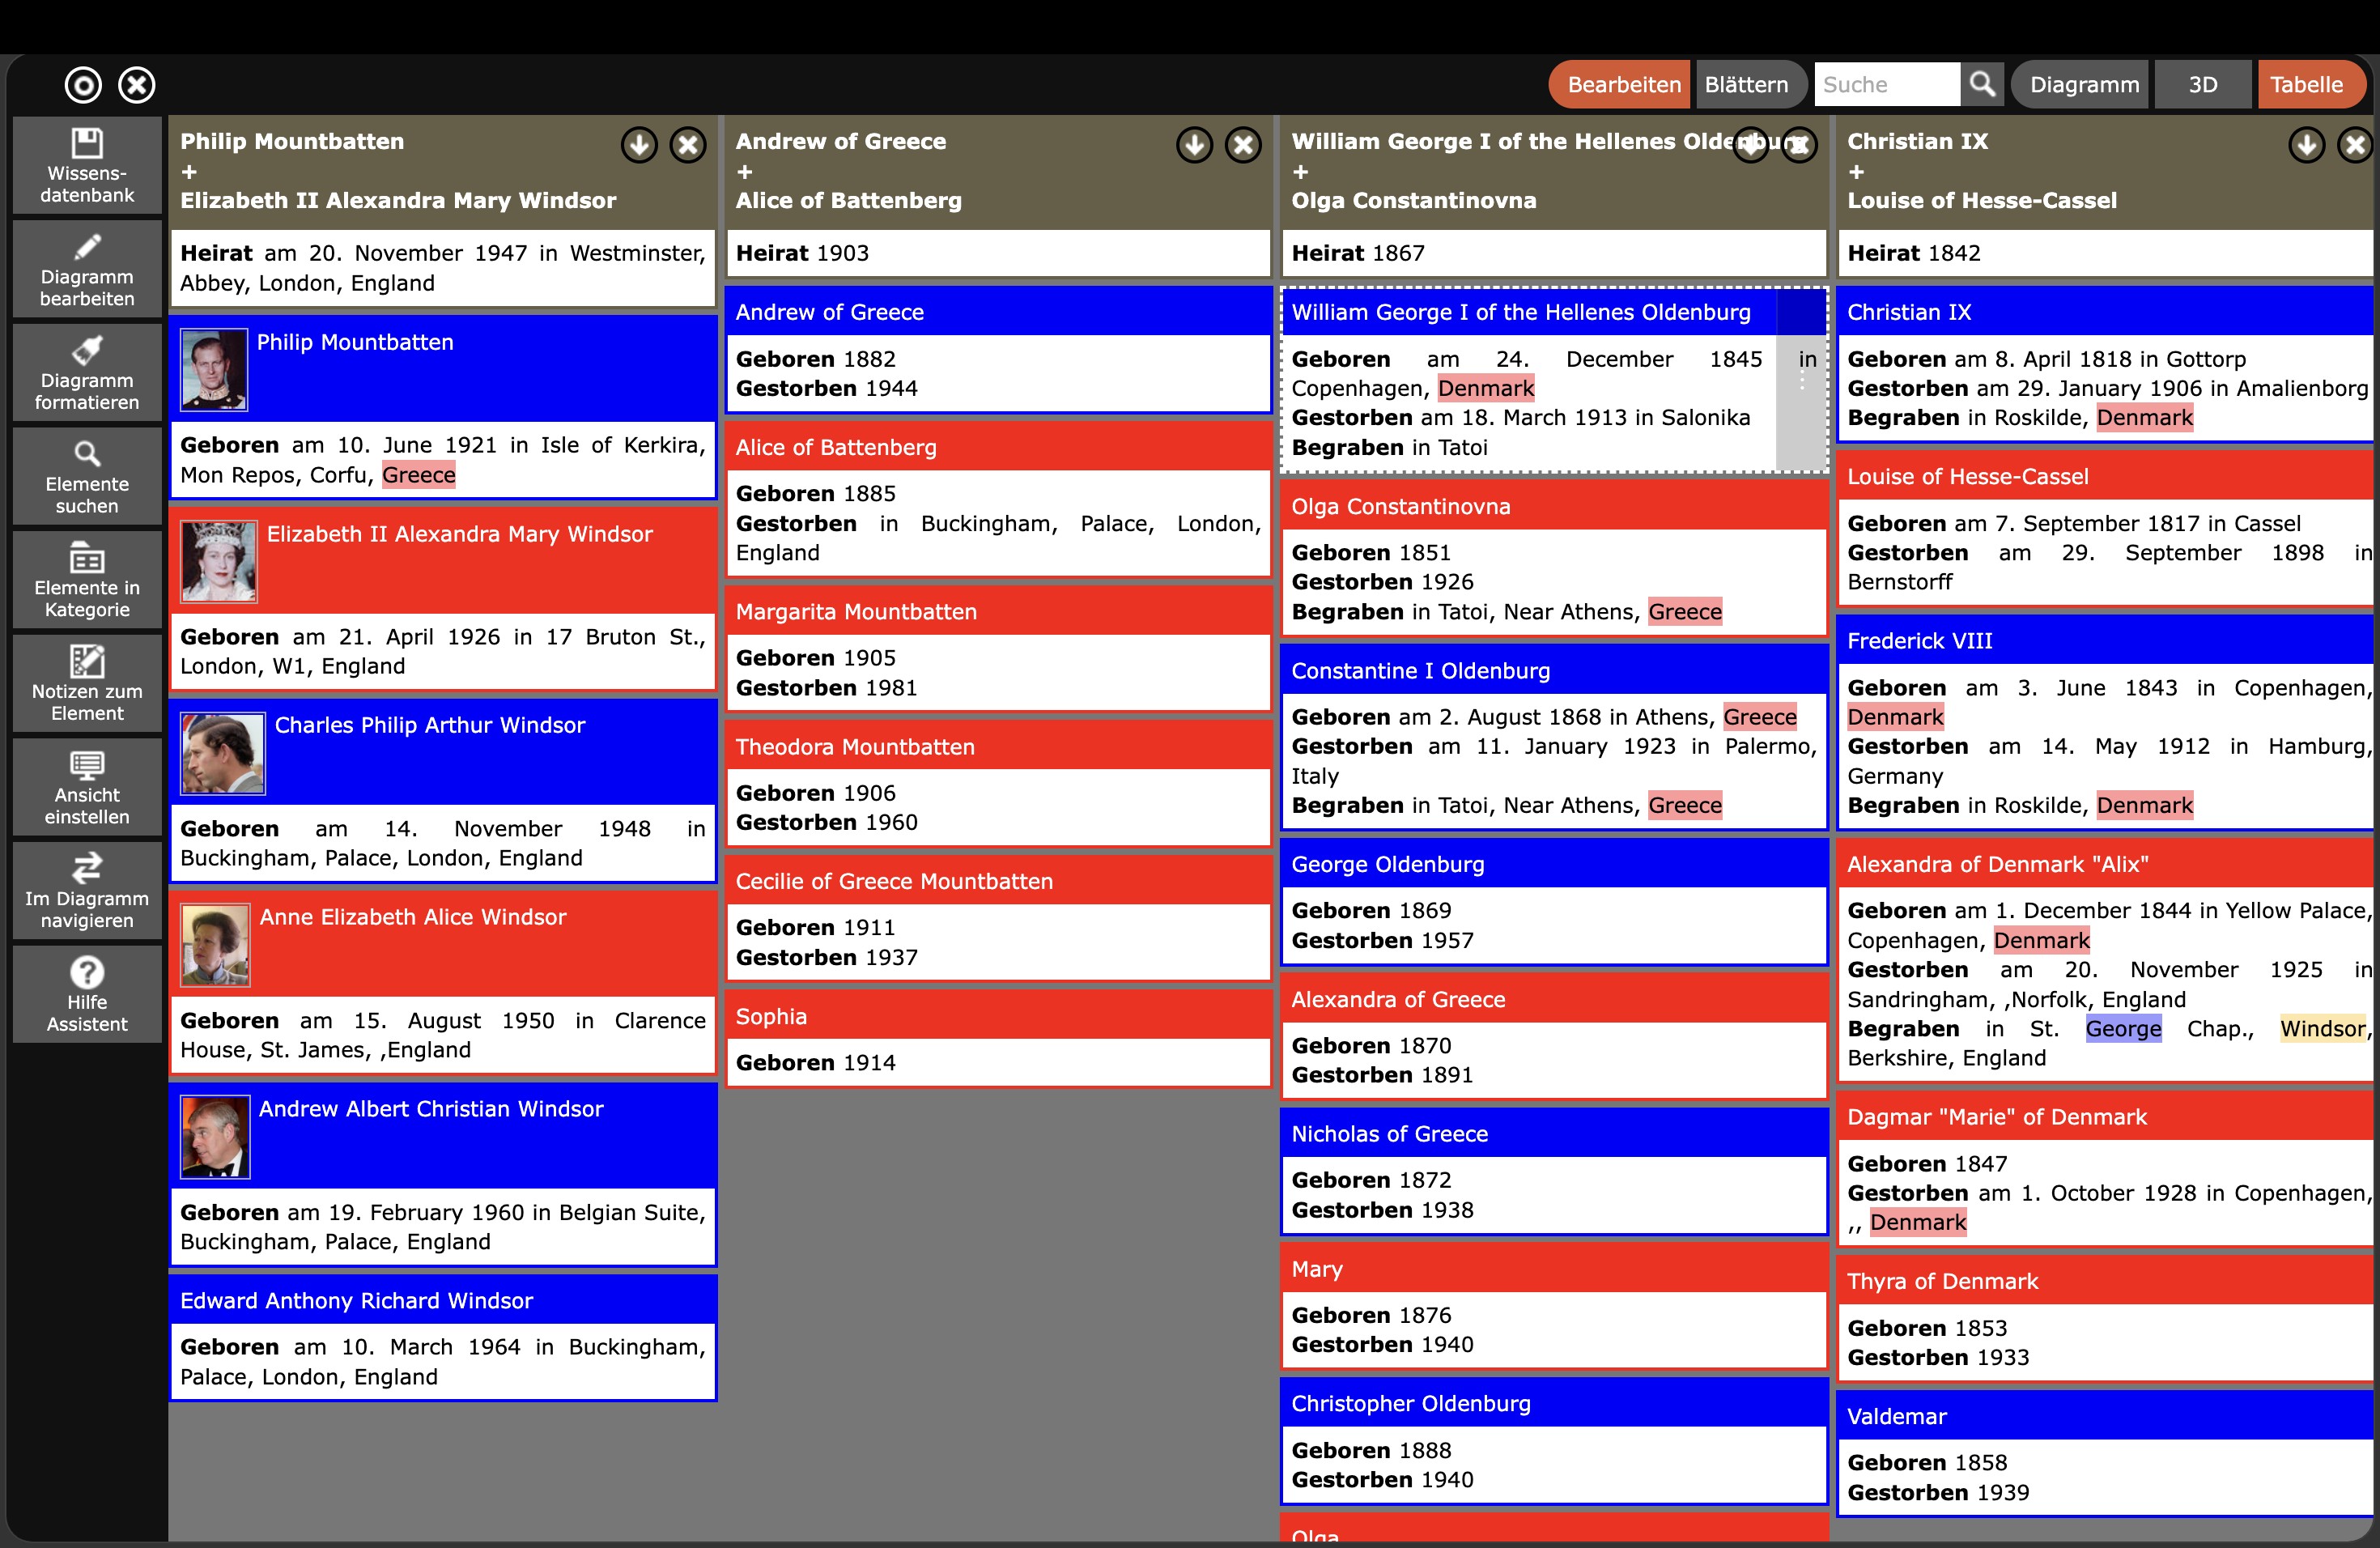Open the Hilfe Assistent question icon
2380x1548 pixels.
[x=87, y=994]
